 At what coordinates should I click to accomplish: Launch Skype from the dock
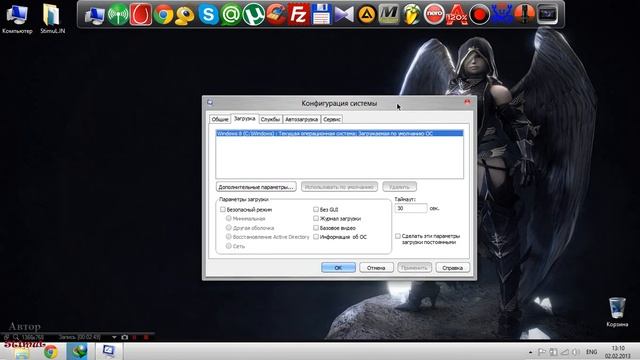click(x=208, y=15)
